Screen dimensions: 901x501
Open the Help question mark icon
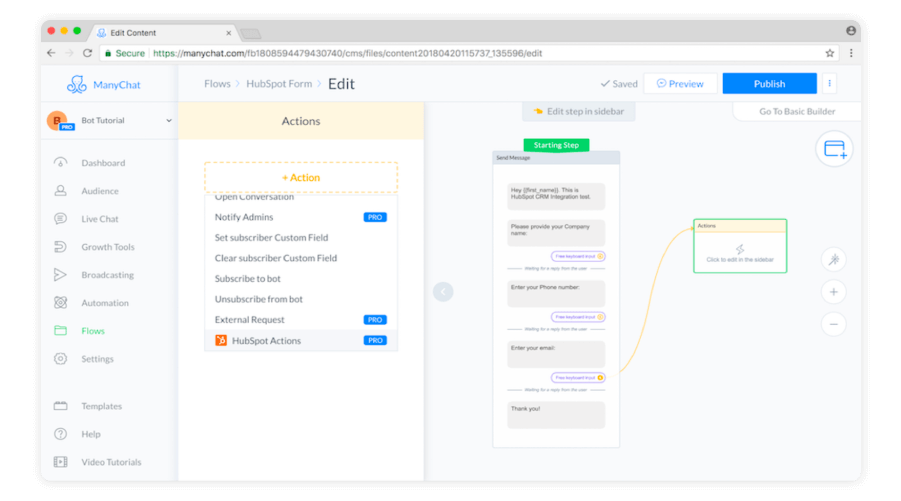[60, 434]
